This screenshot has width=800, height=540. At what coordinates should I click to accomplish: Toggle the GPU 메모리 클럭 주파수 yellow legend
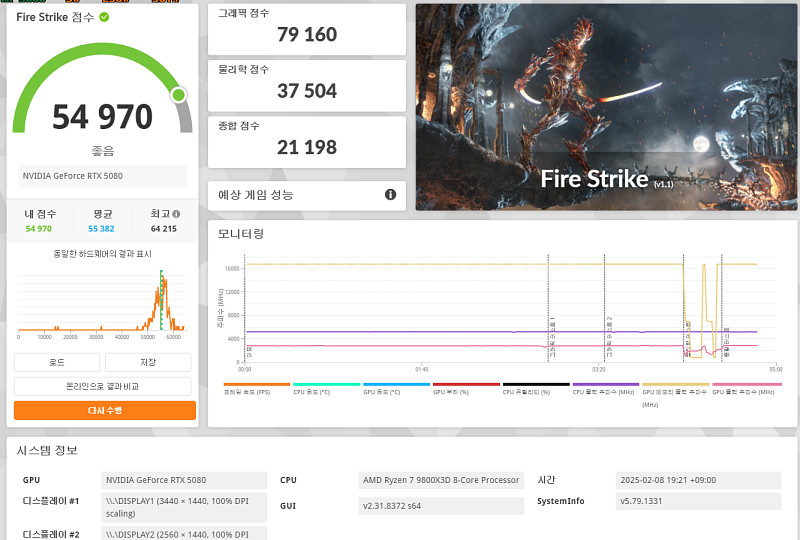(675, 390)
